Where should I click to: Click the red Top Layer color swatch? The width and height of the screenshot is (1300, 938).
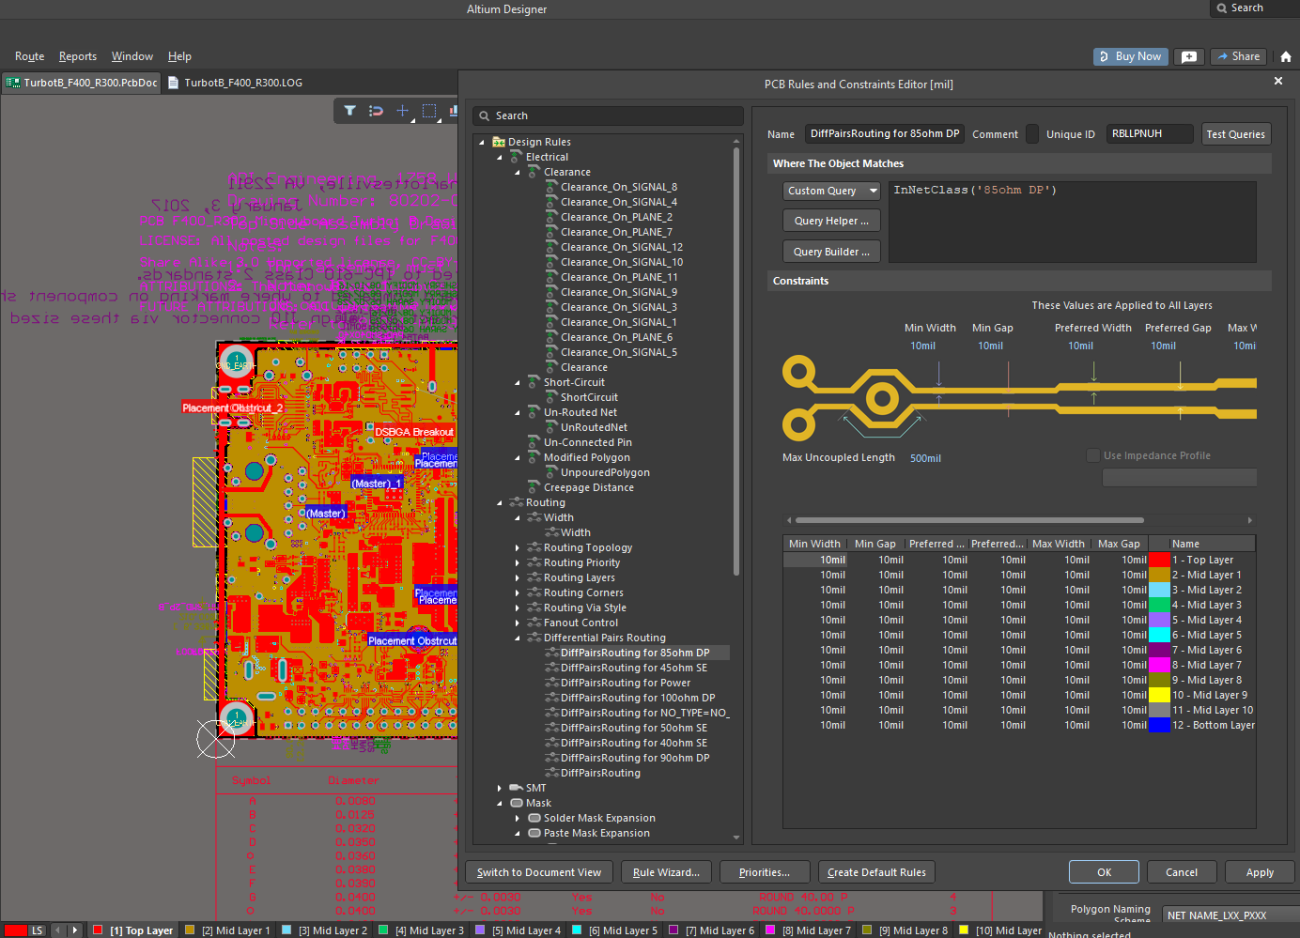point(1159,560)
